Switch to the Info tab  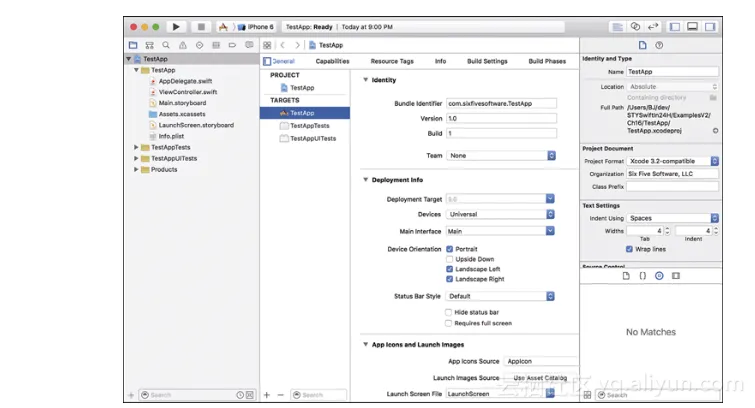tap(440, 61)
